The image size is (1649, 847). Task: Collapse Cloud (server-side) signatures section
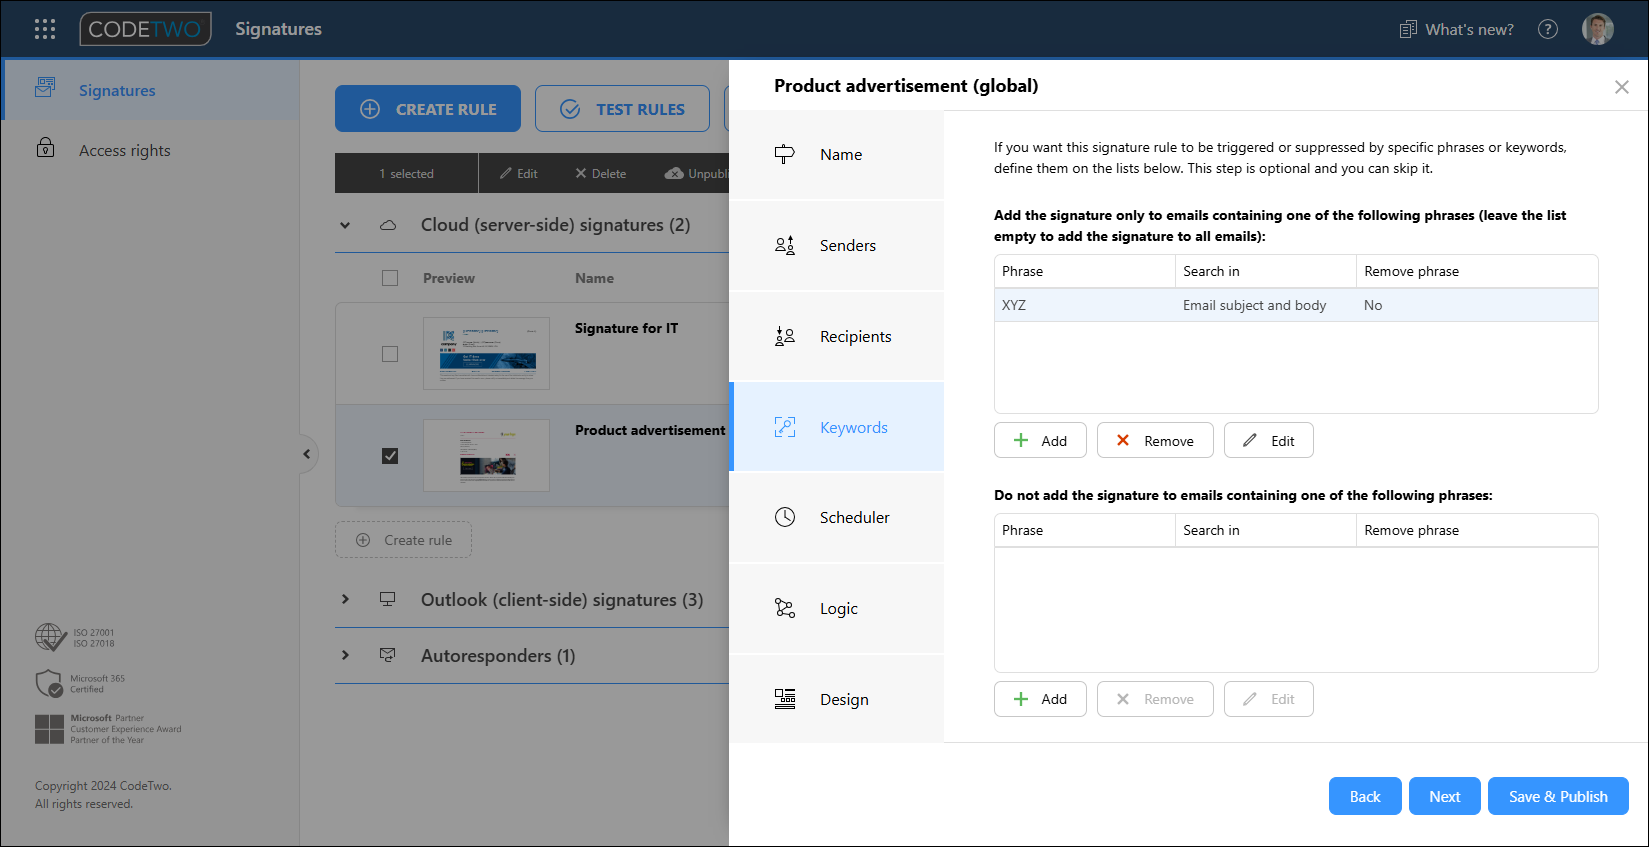345,225
